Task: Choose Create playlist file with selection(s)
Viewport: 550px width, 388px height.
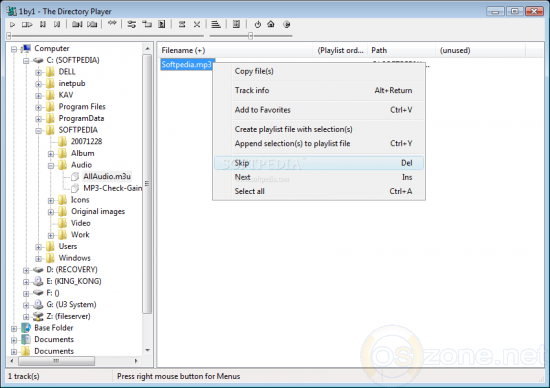Action: (x=318, y=129)
